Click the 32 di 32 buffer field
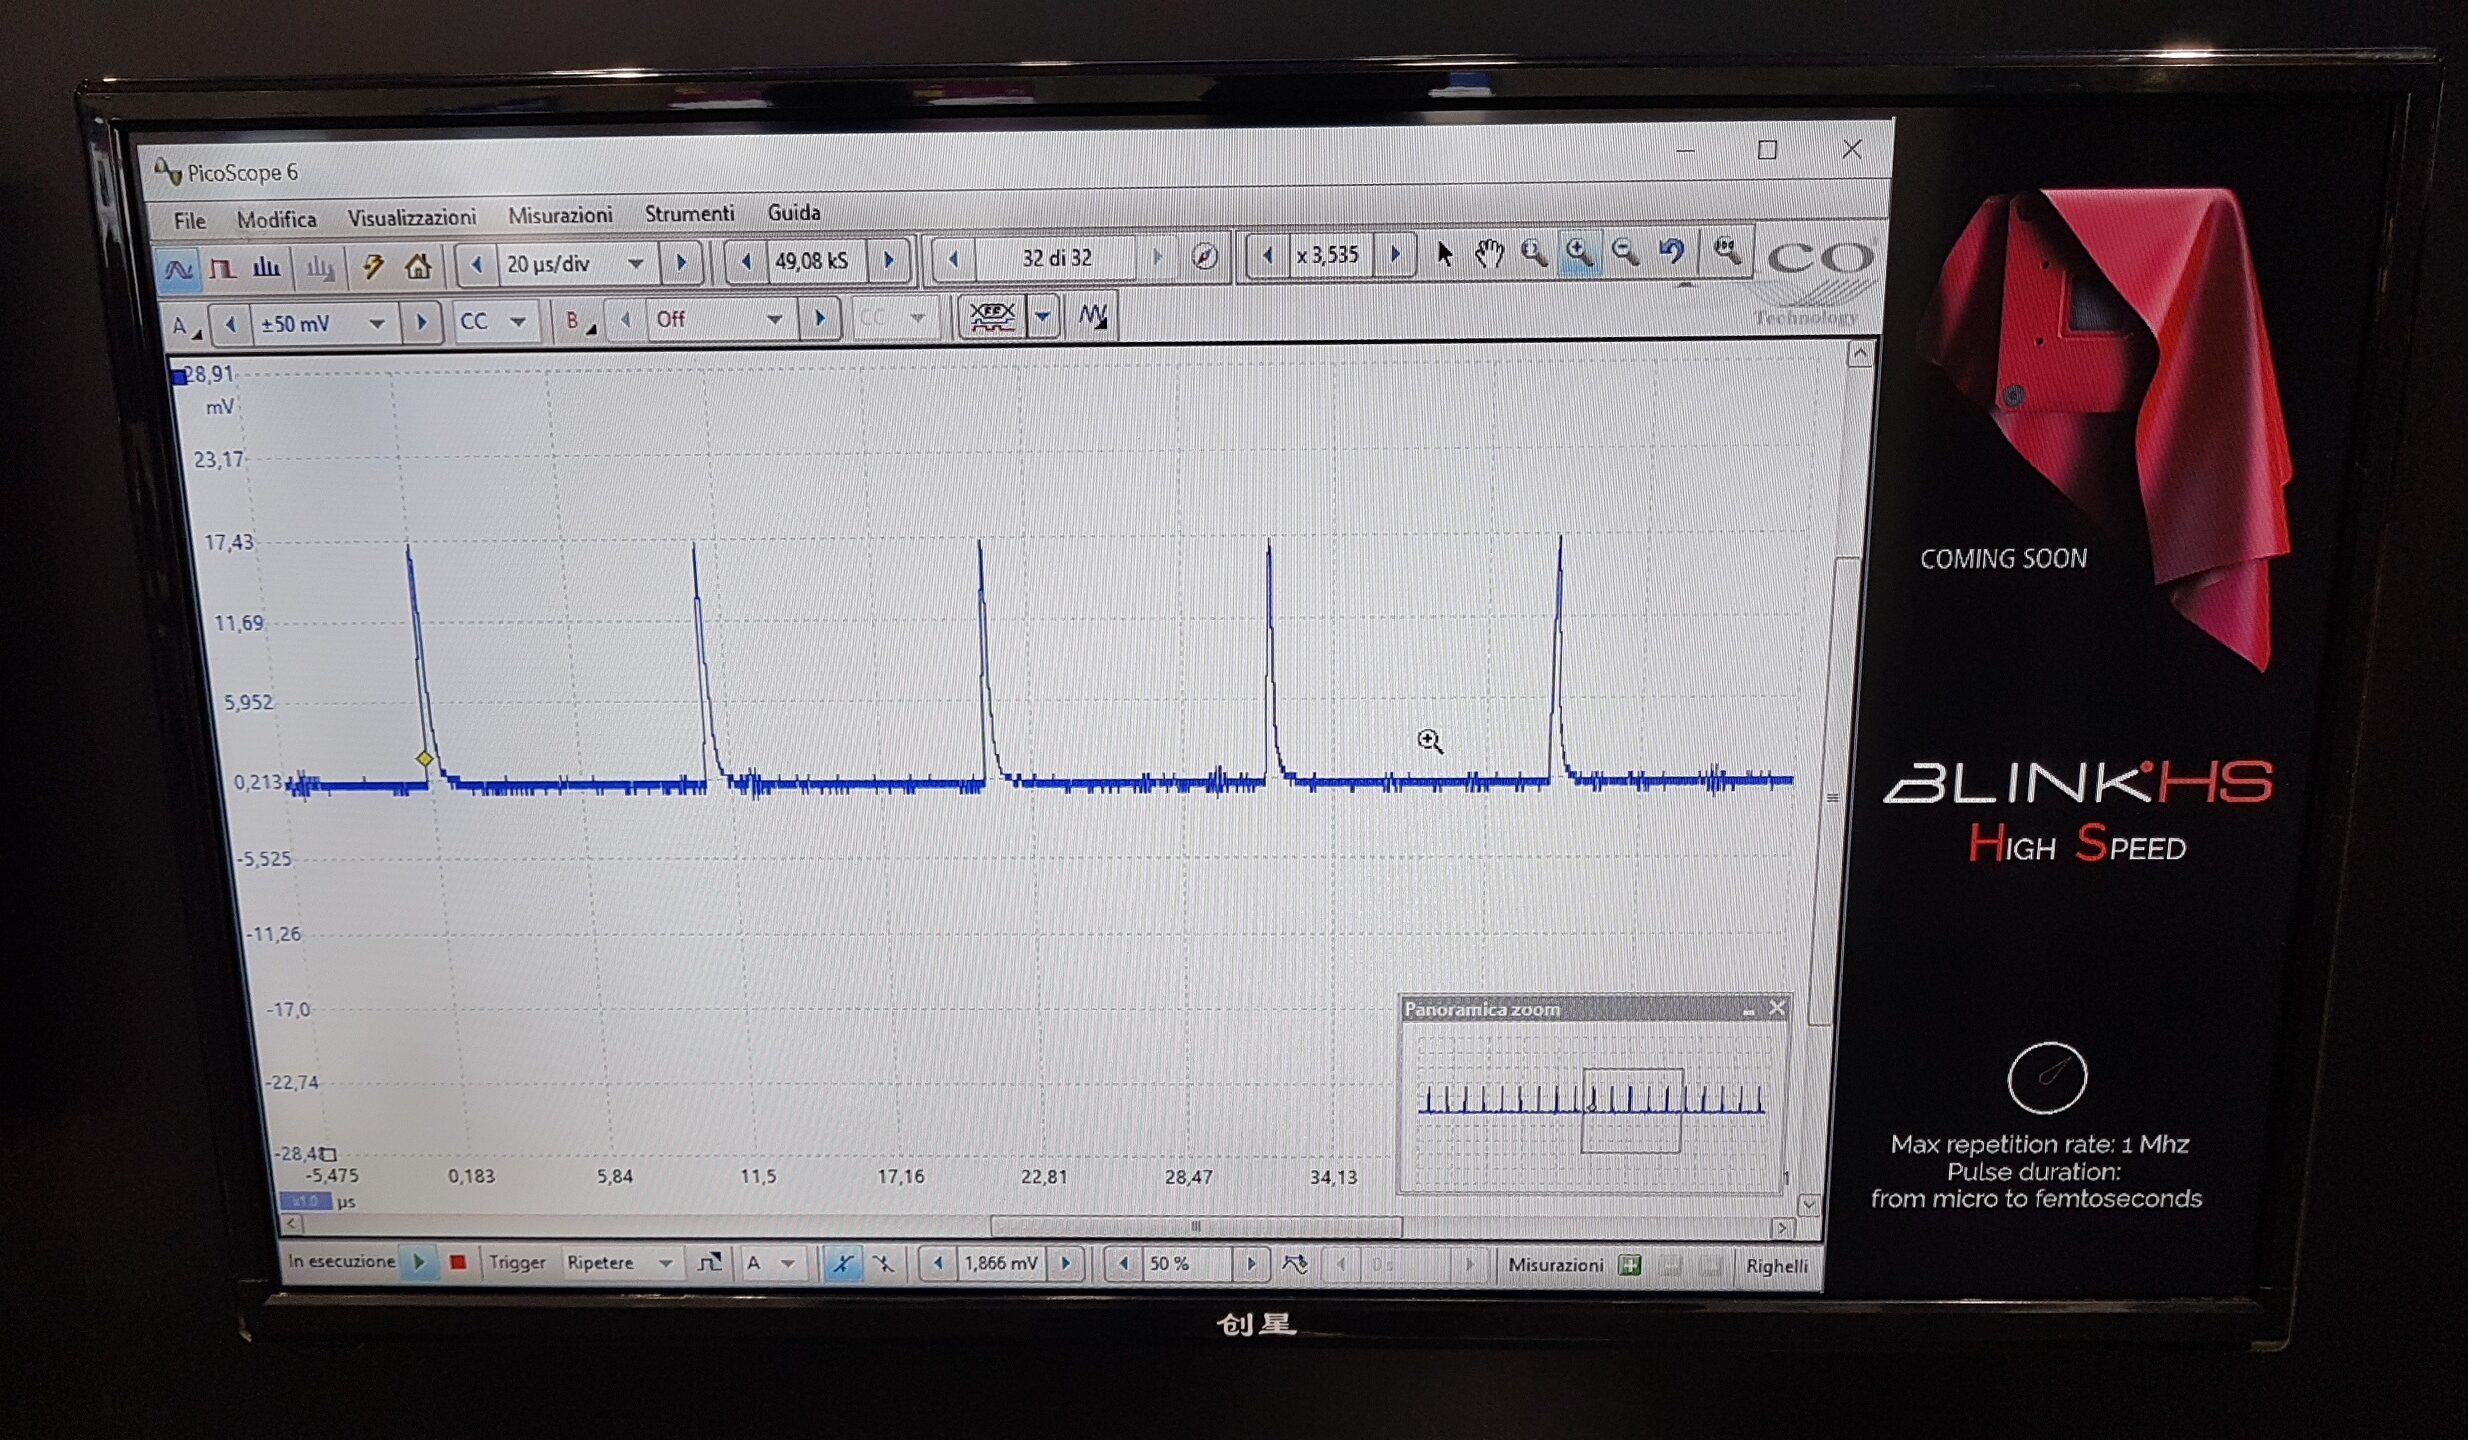Screen dimensions: 2468x1440 coord(1056,258)
